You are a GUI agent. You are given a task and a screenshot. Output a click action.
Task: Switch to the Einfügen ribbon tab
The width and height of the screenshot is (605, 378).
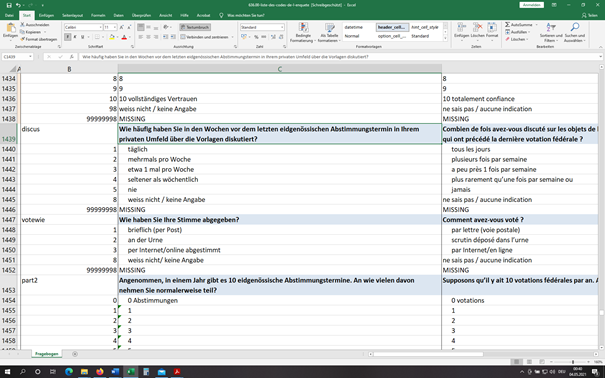[46, 15]
